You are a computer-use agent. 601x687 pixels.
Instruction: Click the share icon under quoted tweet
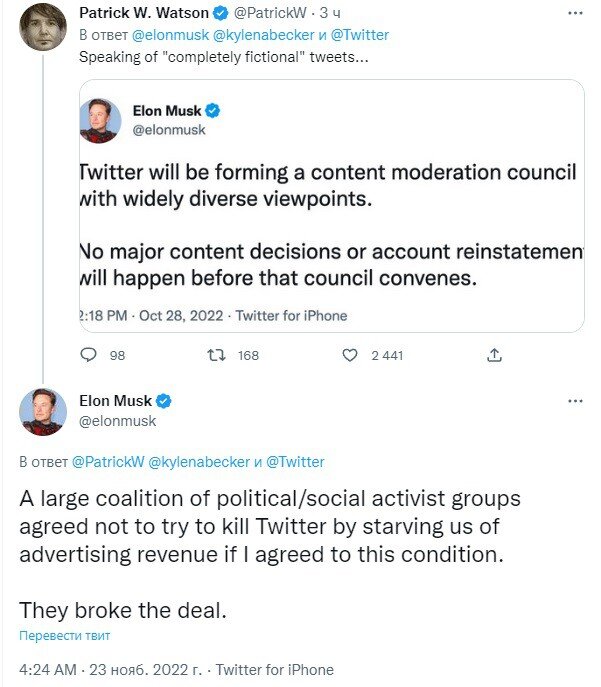coord(493,355)
